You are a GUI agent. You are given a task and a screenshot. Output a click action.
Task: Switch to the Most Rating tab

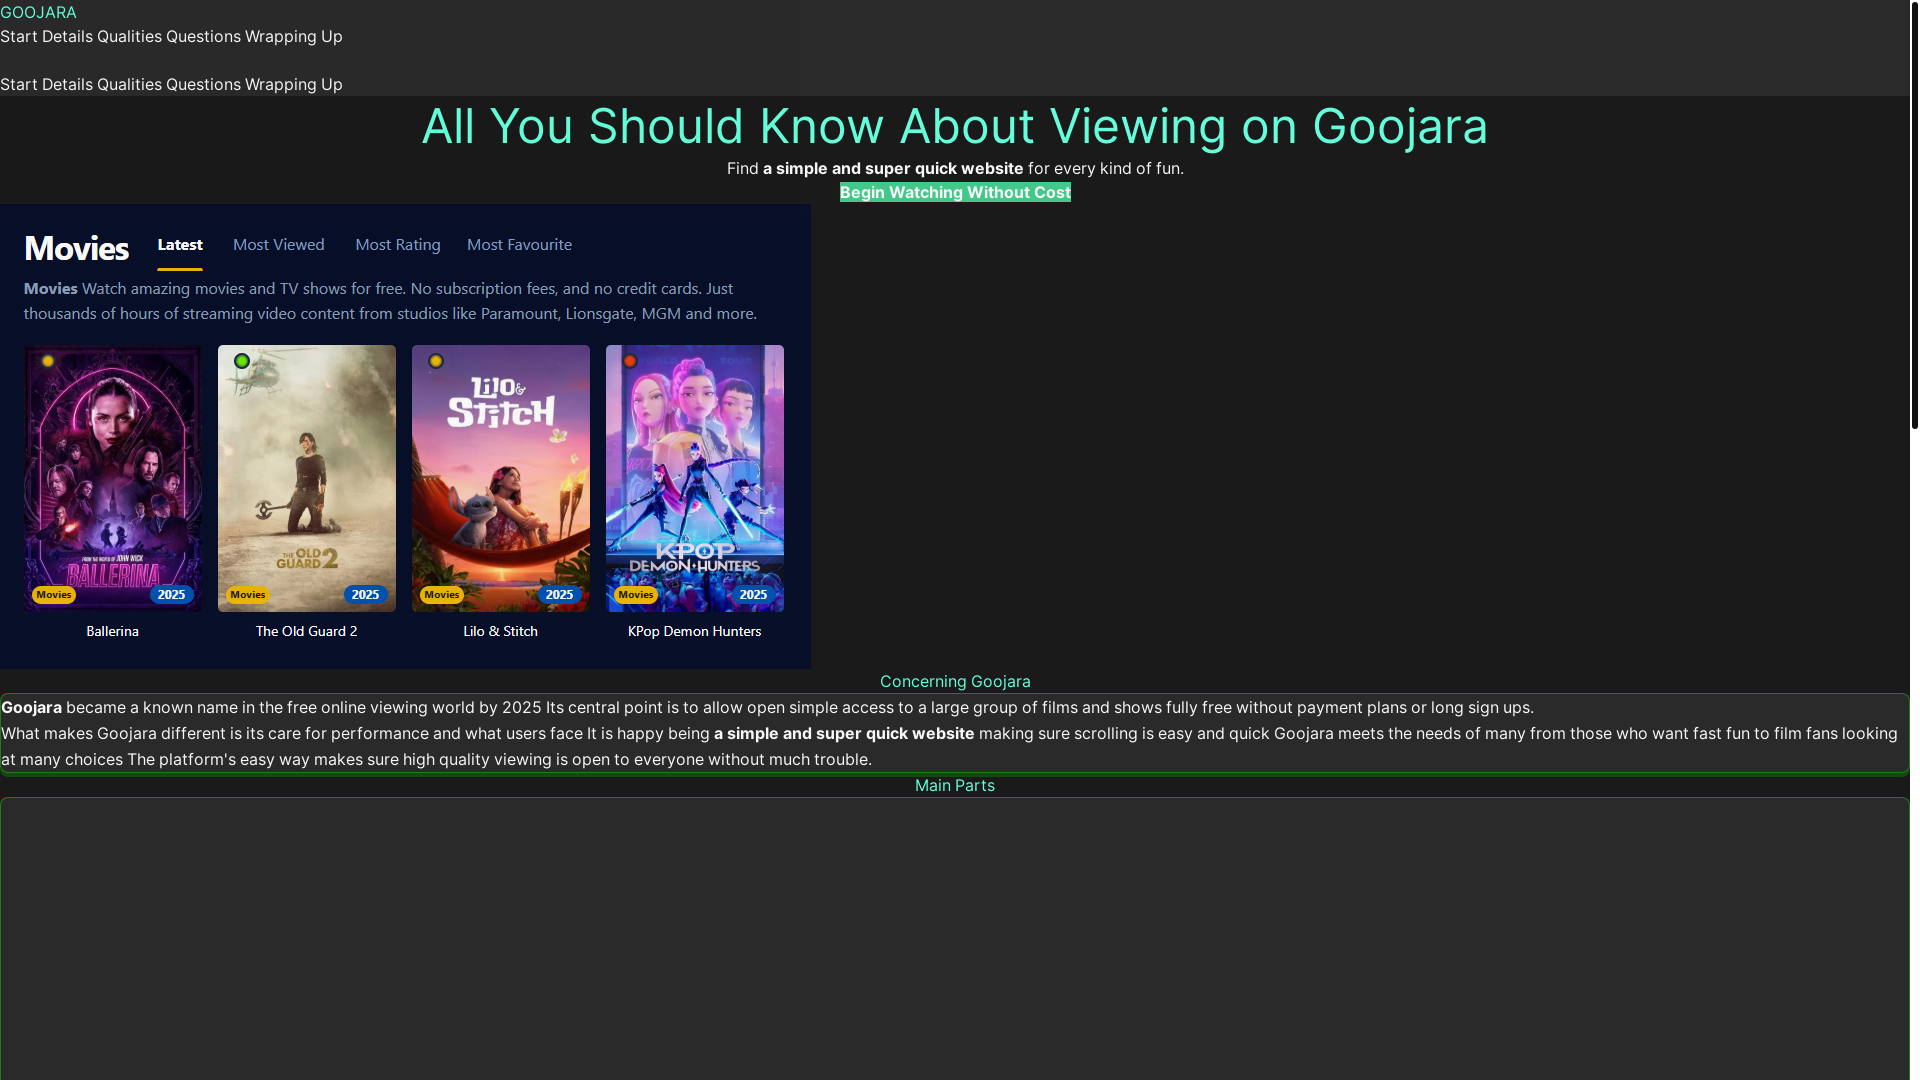click(398, 245)
